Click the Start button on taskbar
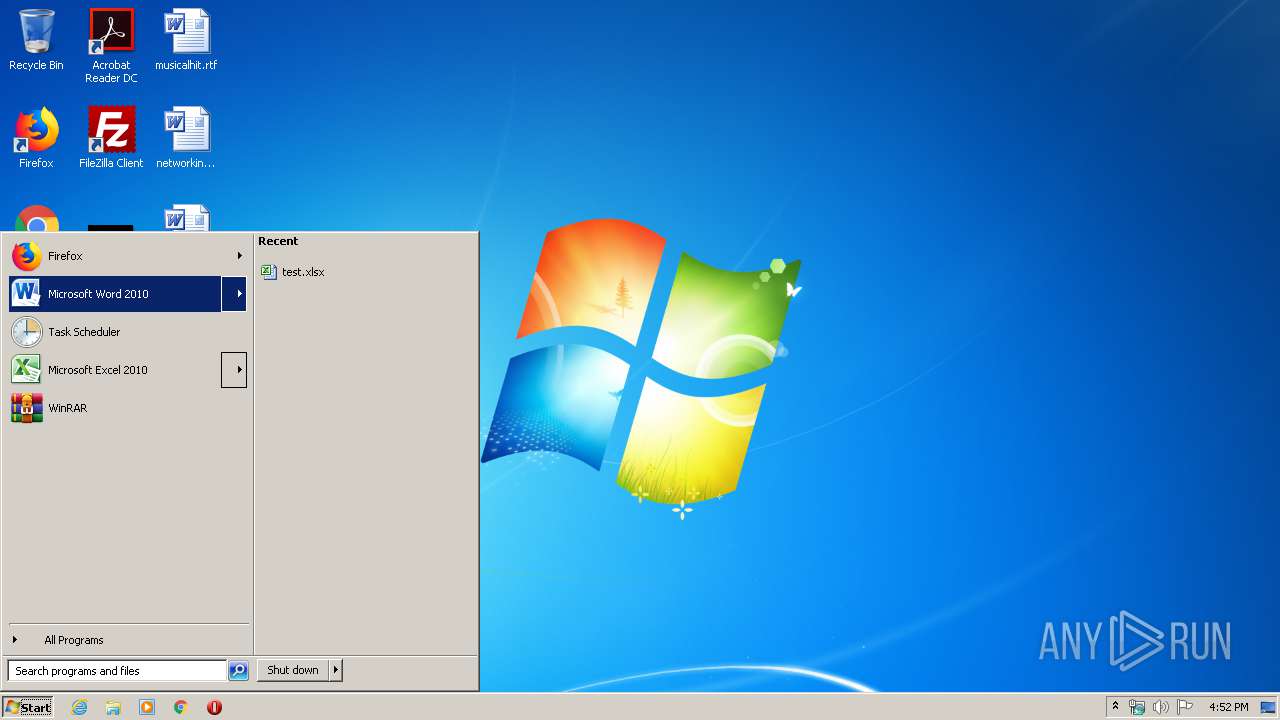The width and height of the screenshot is (1280, 720). 28,707
